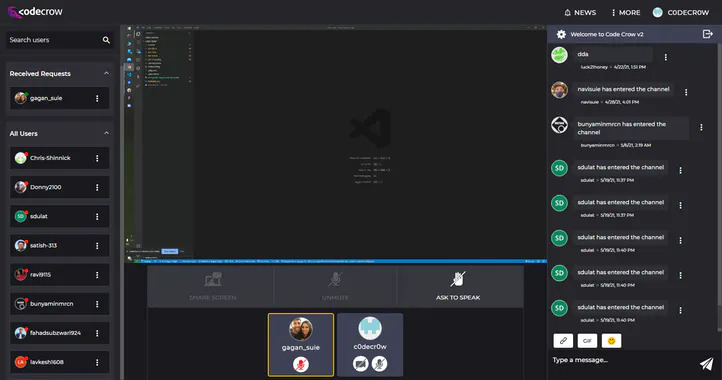Viewport: 722px width, 380px height.
Task: Toggle c0decr0w microphone mute icon
Action: click(x=379, y=364)
